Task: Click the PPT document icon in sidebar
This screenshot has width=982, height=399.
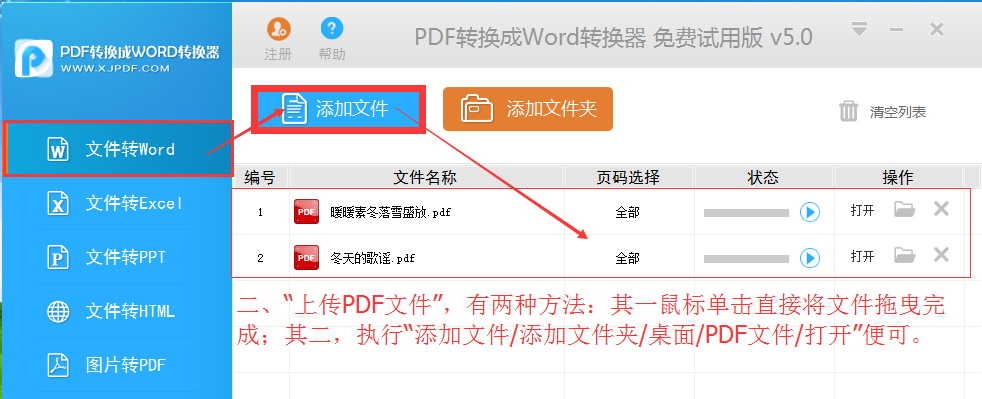Action: [x=58, y=257]
